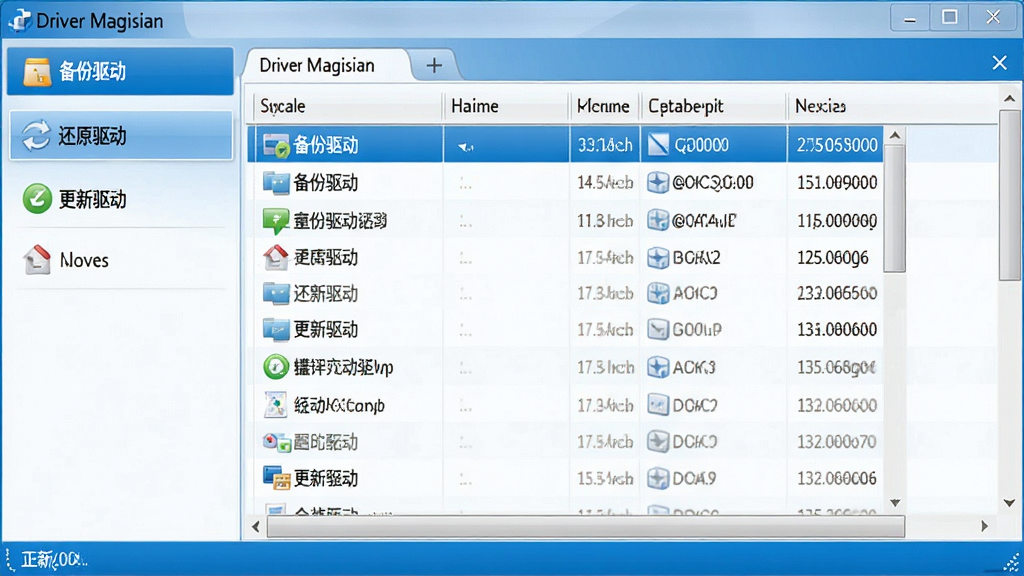Click the Driver Magisian title bar app icon

point(20,20)
